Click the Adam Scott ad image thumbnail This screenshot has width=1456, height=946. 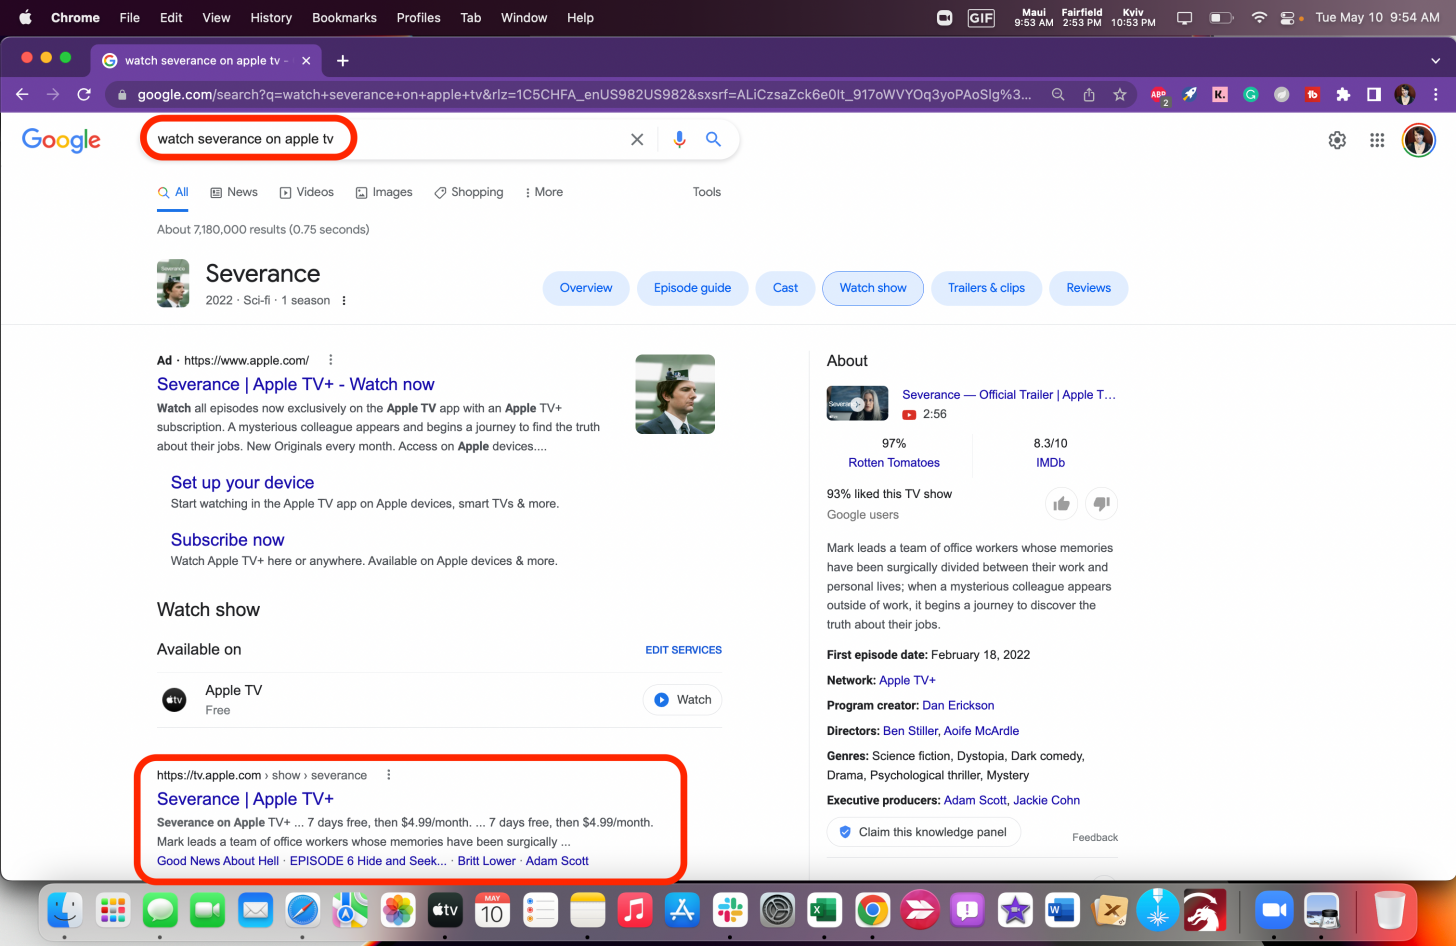[x=675, y=394]
